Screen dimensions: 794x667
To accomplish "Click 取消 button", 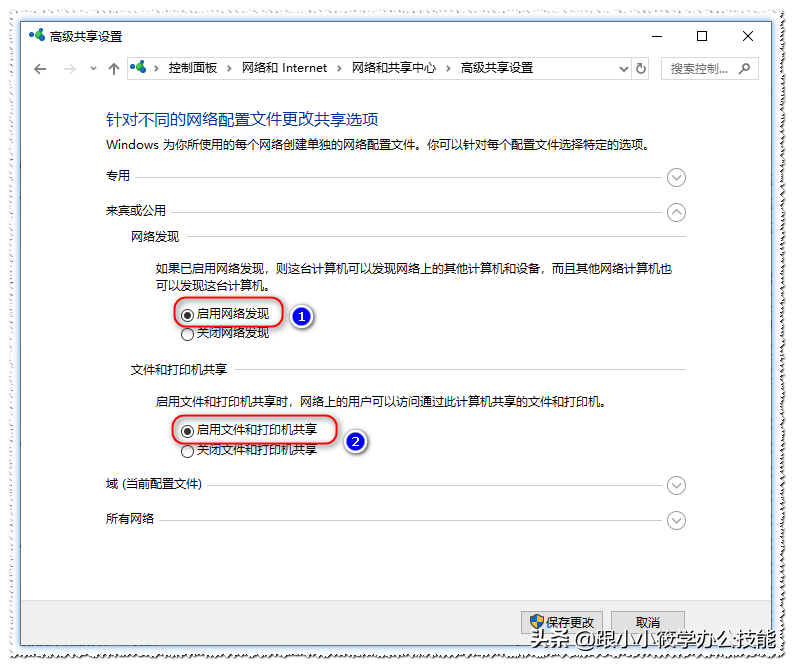I will click(x=648, y=622).
